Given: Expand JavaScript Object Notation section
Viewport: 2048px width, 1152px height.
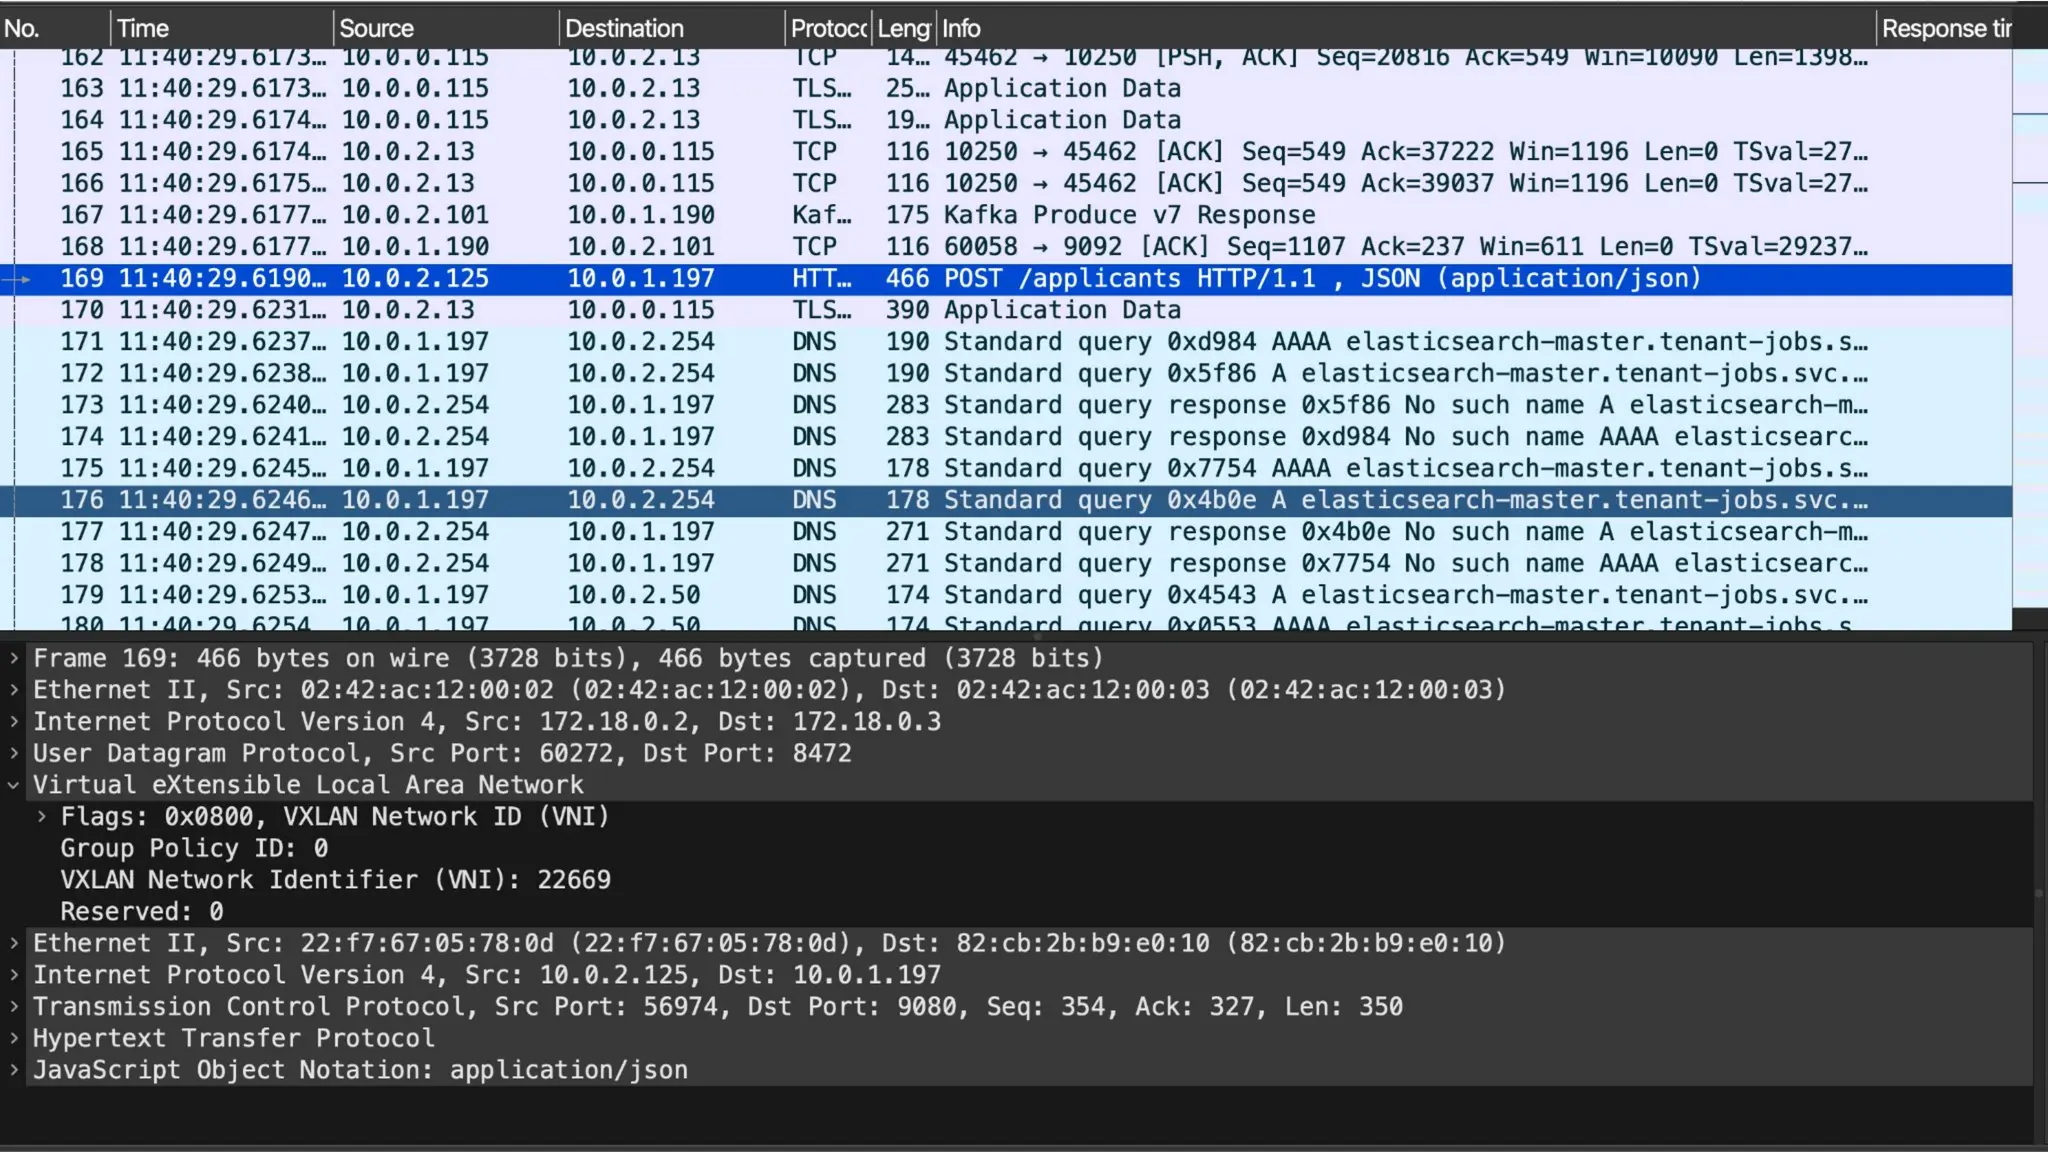Looking at the screenshot, I should click(x=14, y=1070).
